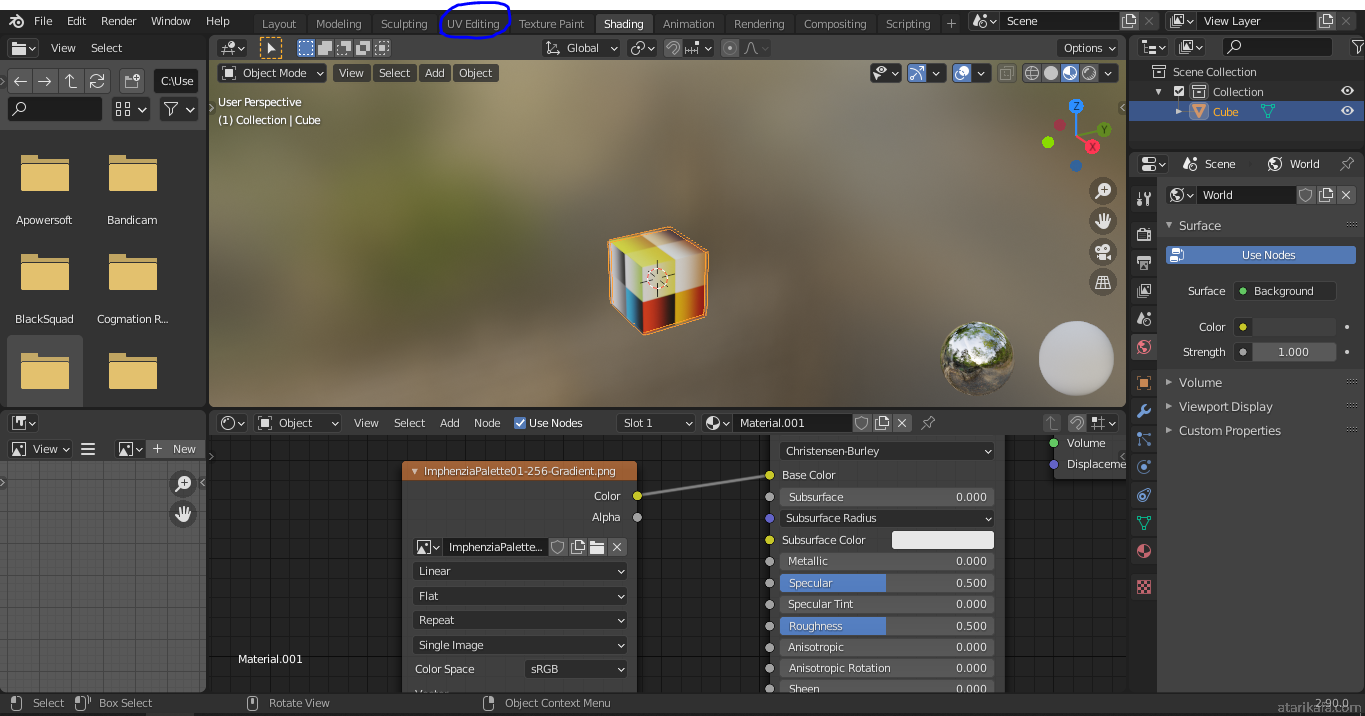Toggle snapping magnet in the viewport header
Viewport: 1365px width, 716px height.
pyautogui.click(x=673, y=48)
